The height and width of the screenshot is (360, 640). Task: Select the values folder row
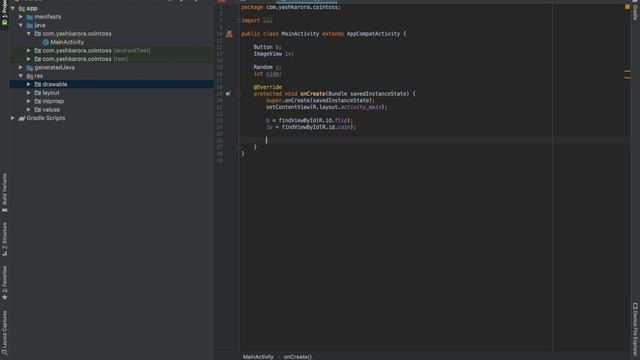coord(111,110)
